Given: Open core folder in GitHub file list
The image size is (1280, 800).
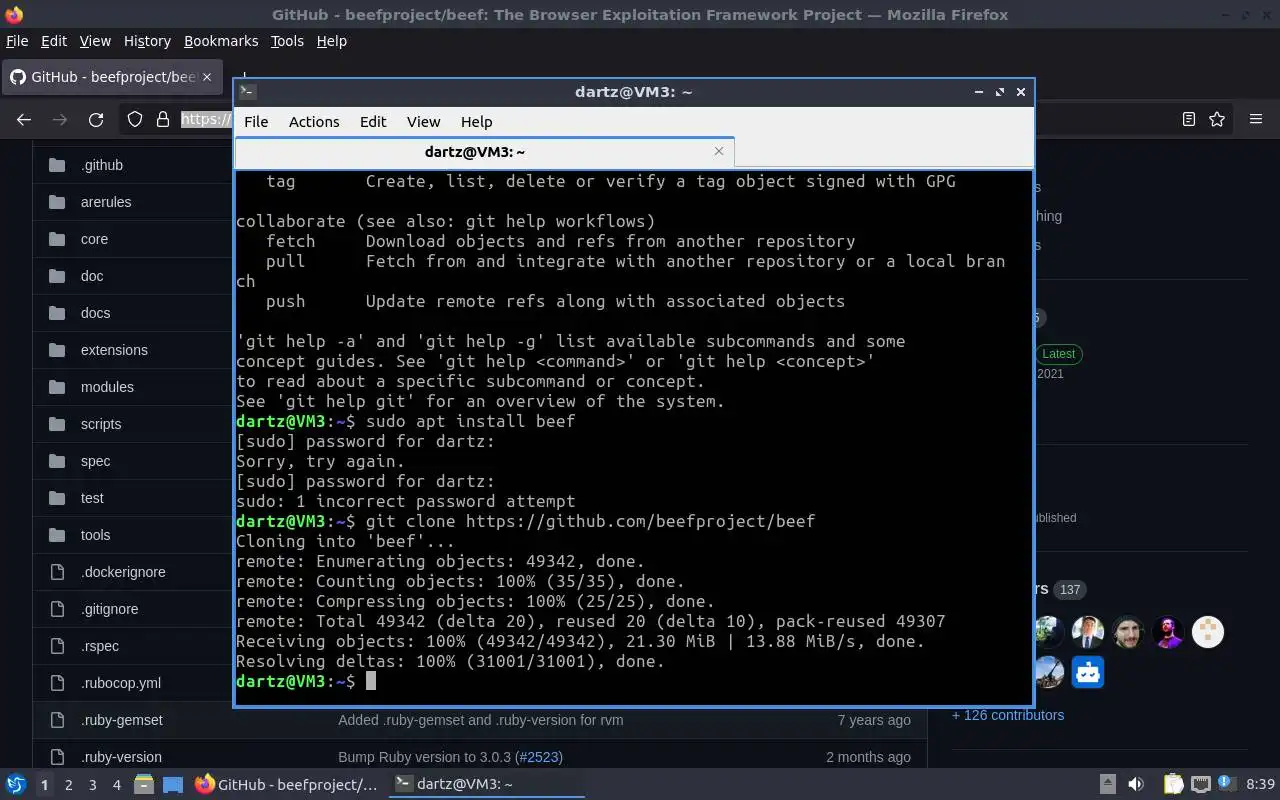Looking at the screenshot, I should tap(94, 239).
